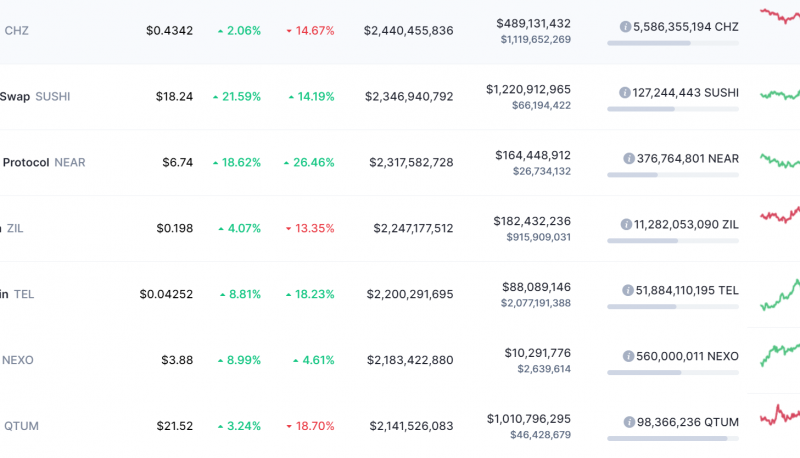Click the info icon beside 5,586,355,194 CHZ
This screenshot has height=458, width=800.
coord(625,27)
